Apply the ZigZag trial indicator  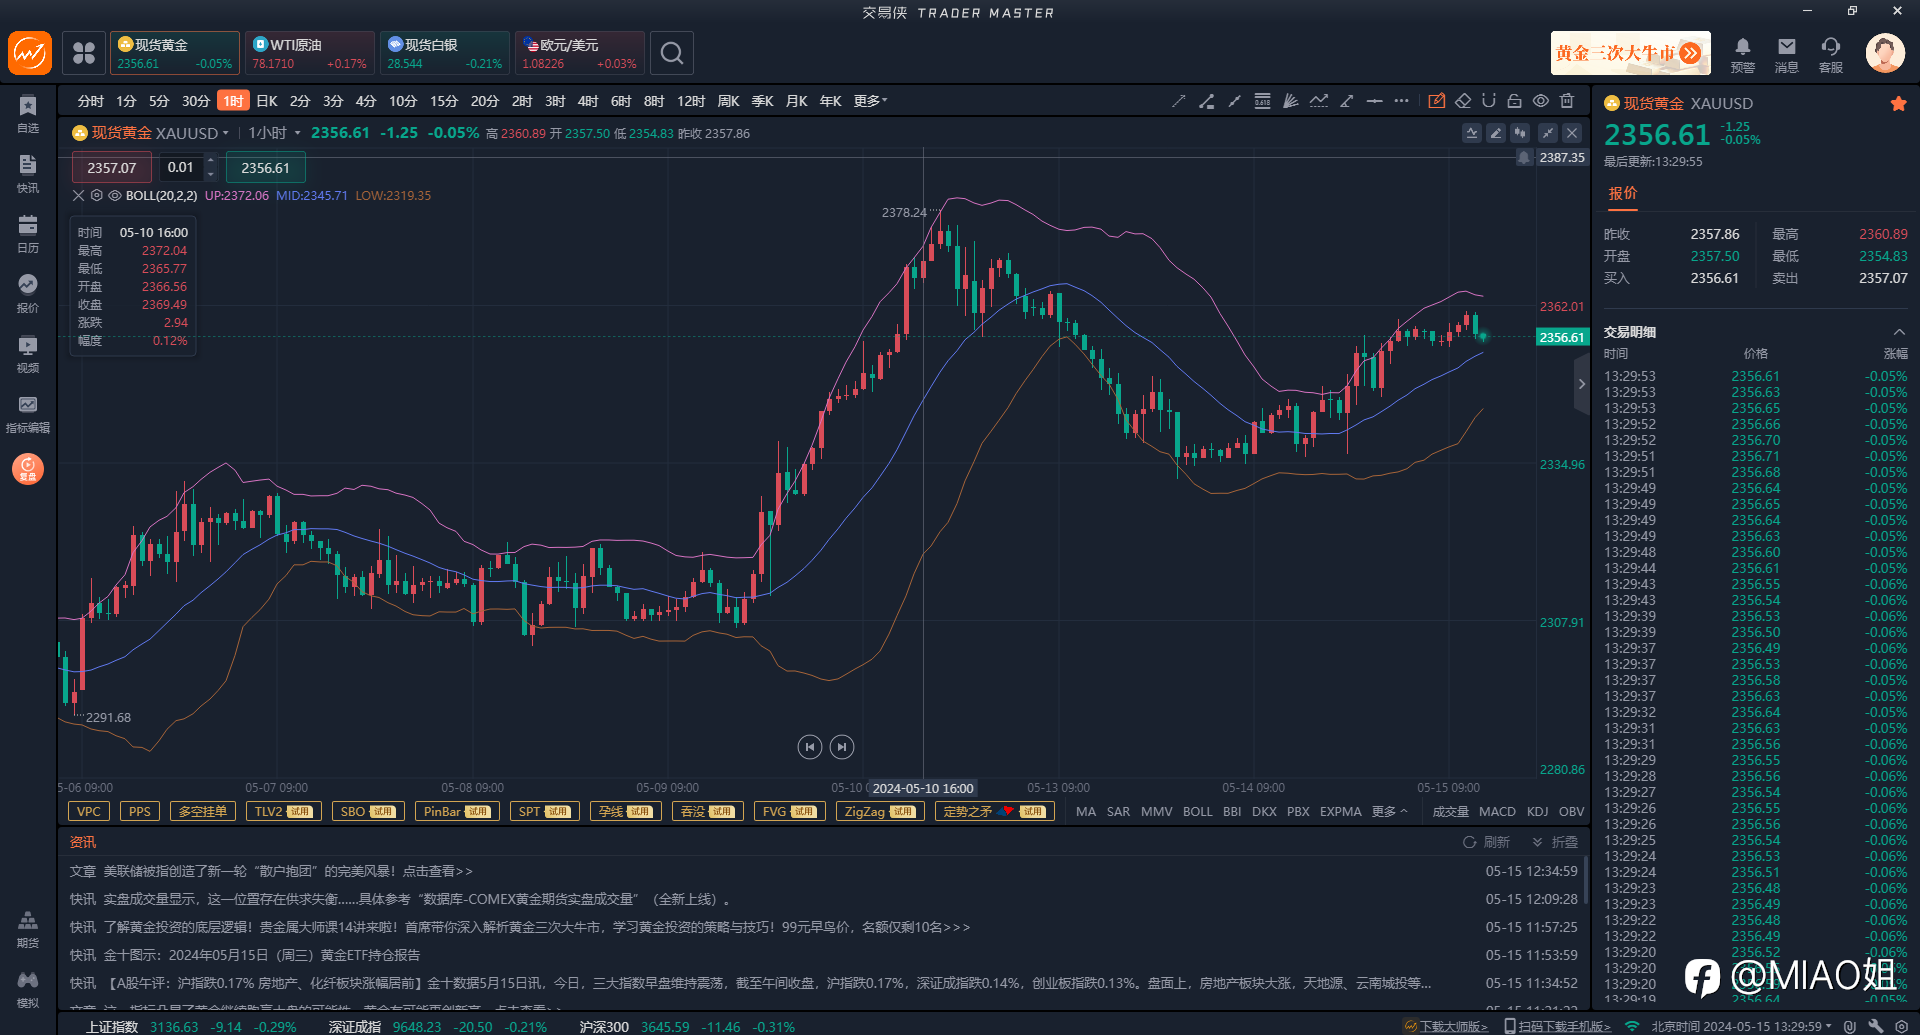880,812
